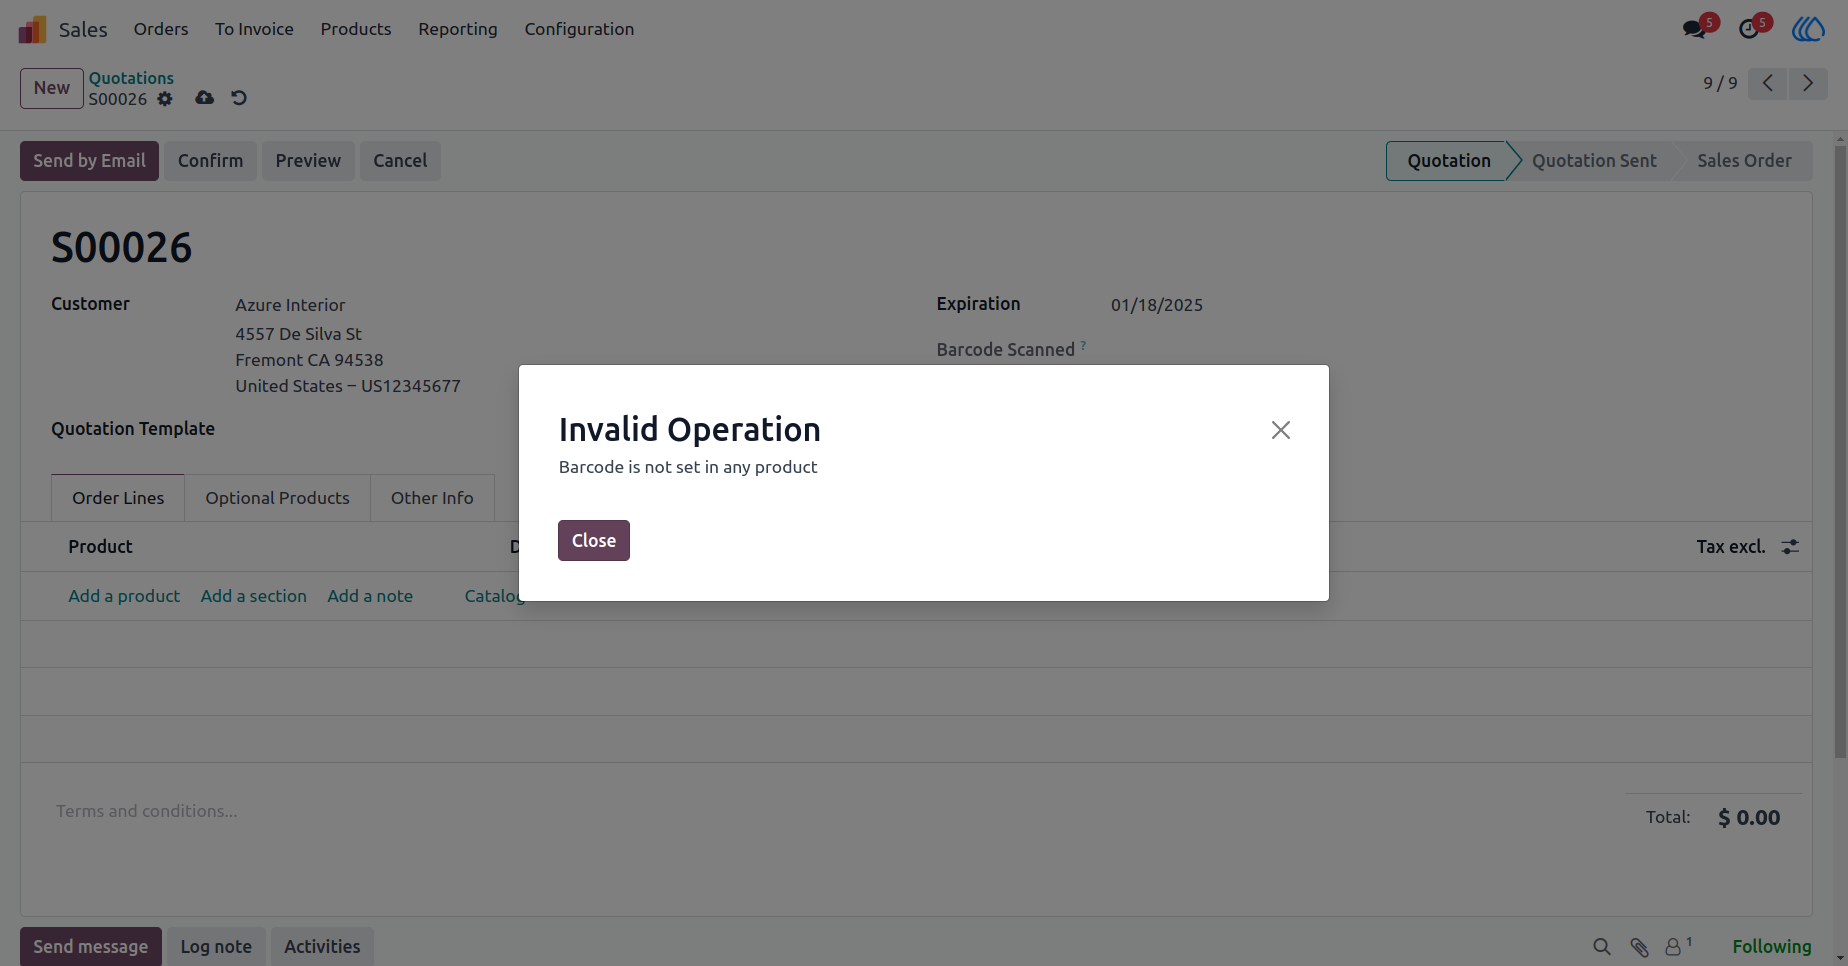1848x966 pixels.
Task: Click Send by Email button
Action: click(89, 161)
